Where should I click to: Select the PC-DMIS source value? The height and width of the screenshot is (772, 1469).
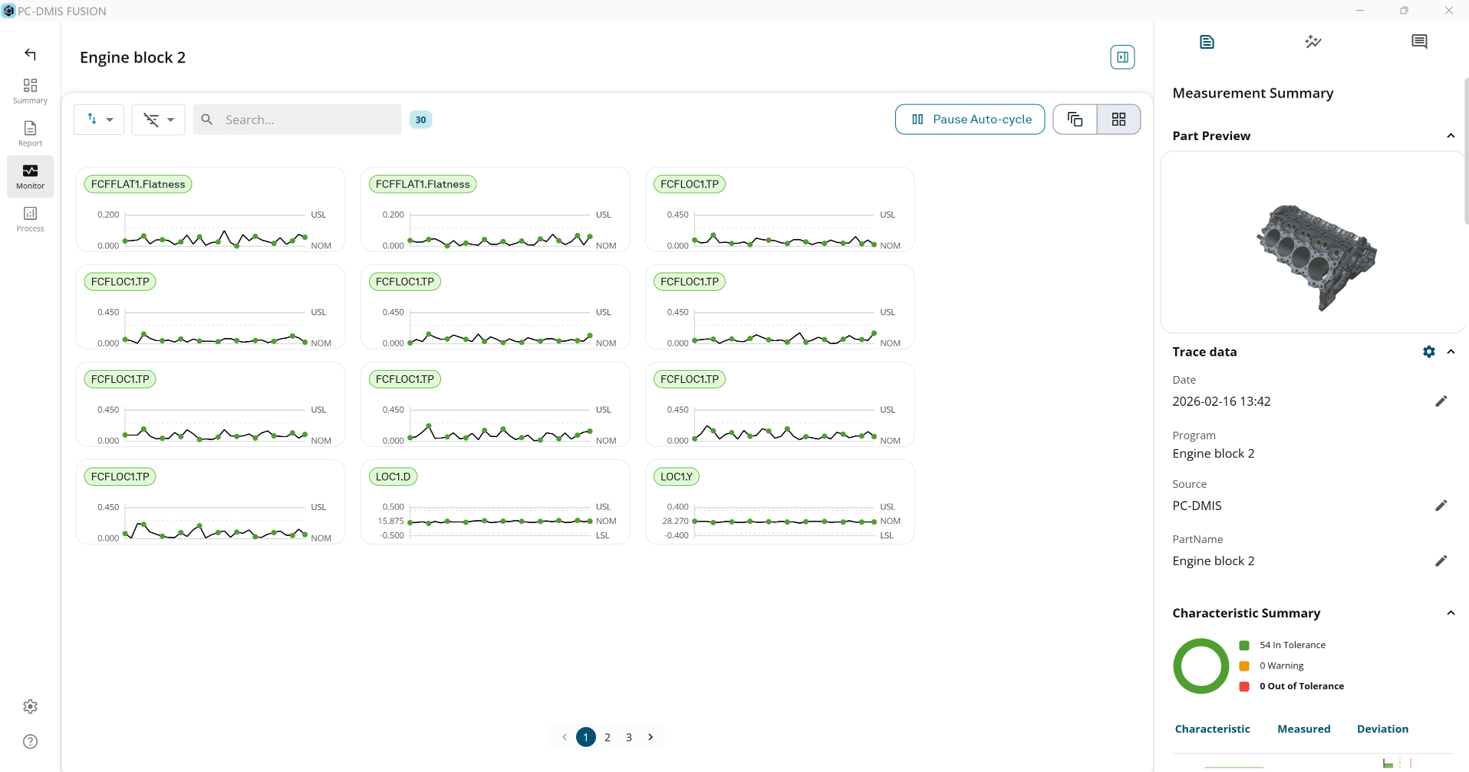point(1197,506)
